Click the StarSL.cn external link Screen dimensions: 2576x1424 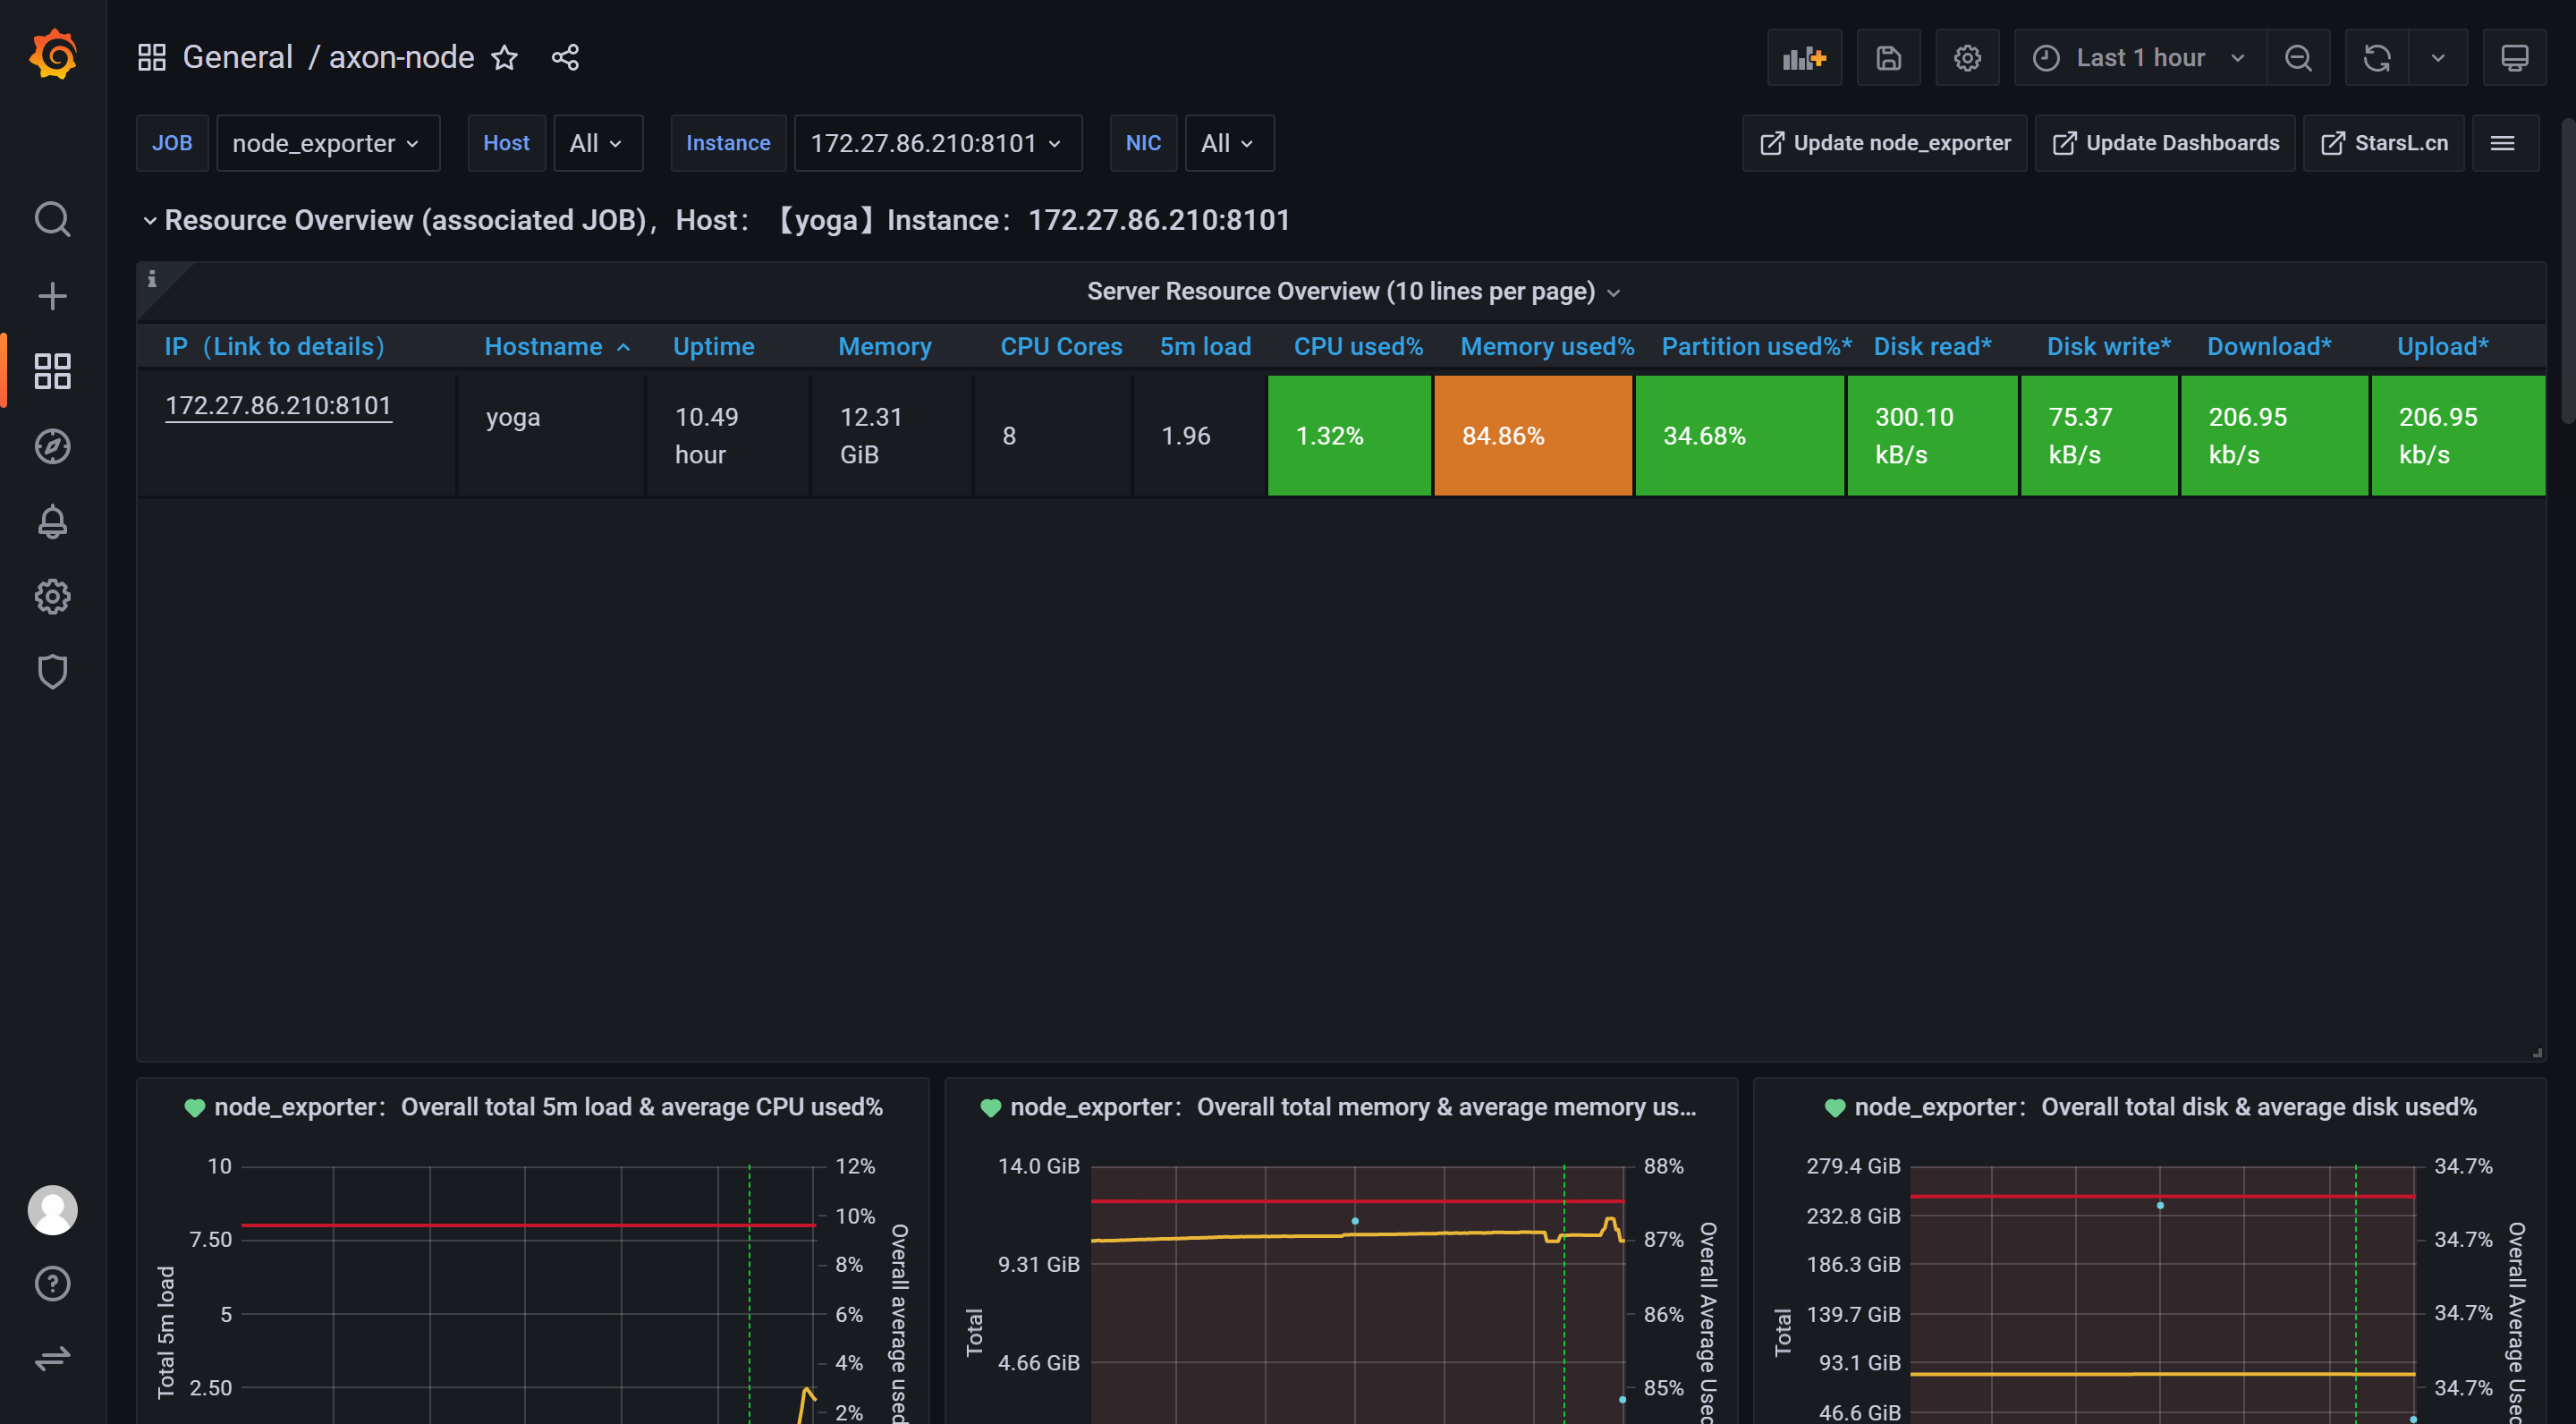click(2386, 142)
